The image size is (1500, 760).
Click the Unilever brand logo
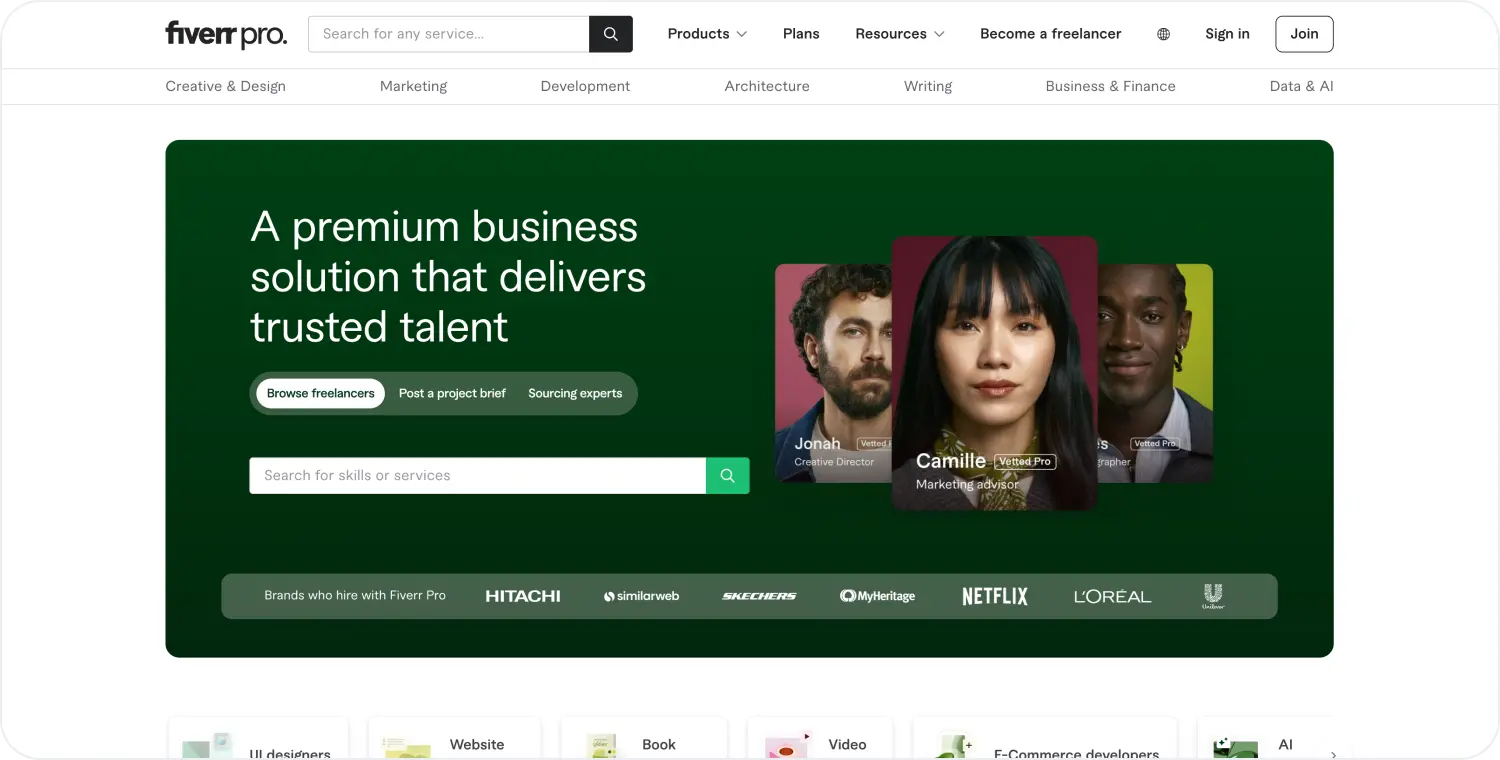tap(1213, 596)
